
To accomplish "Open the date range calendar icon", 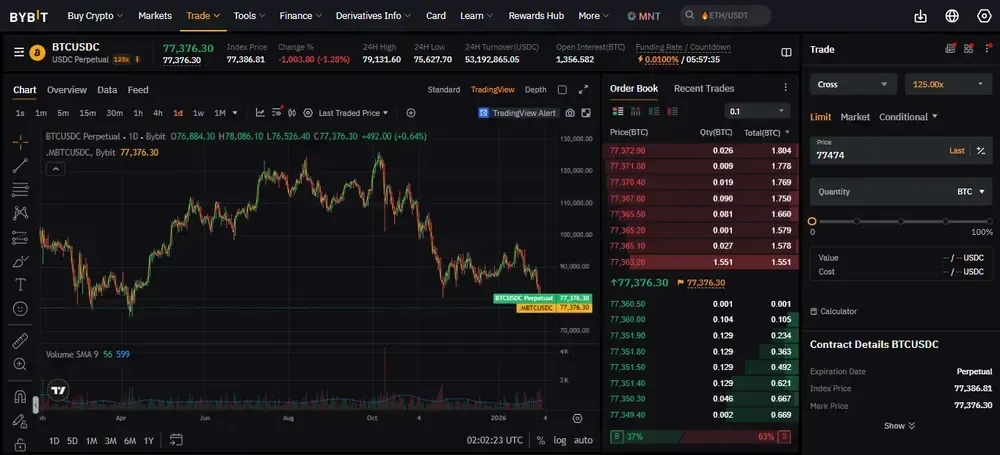I will 176,440.
